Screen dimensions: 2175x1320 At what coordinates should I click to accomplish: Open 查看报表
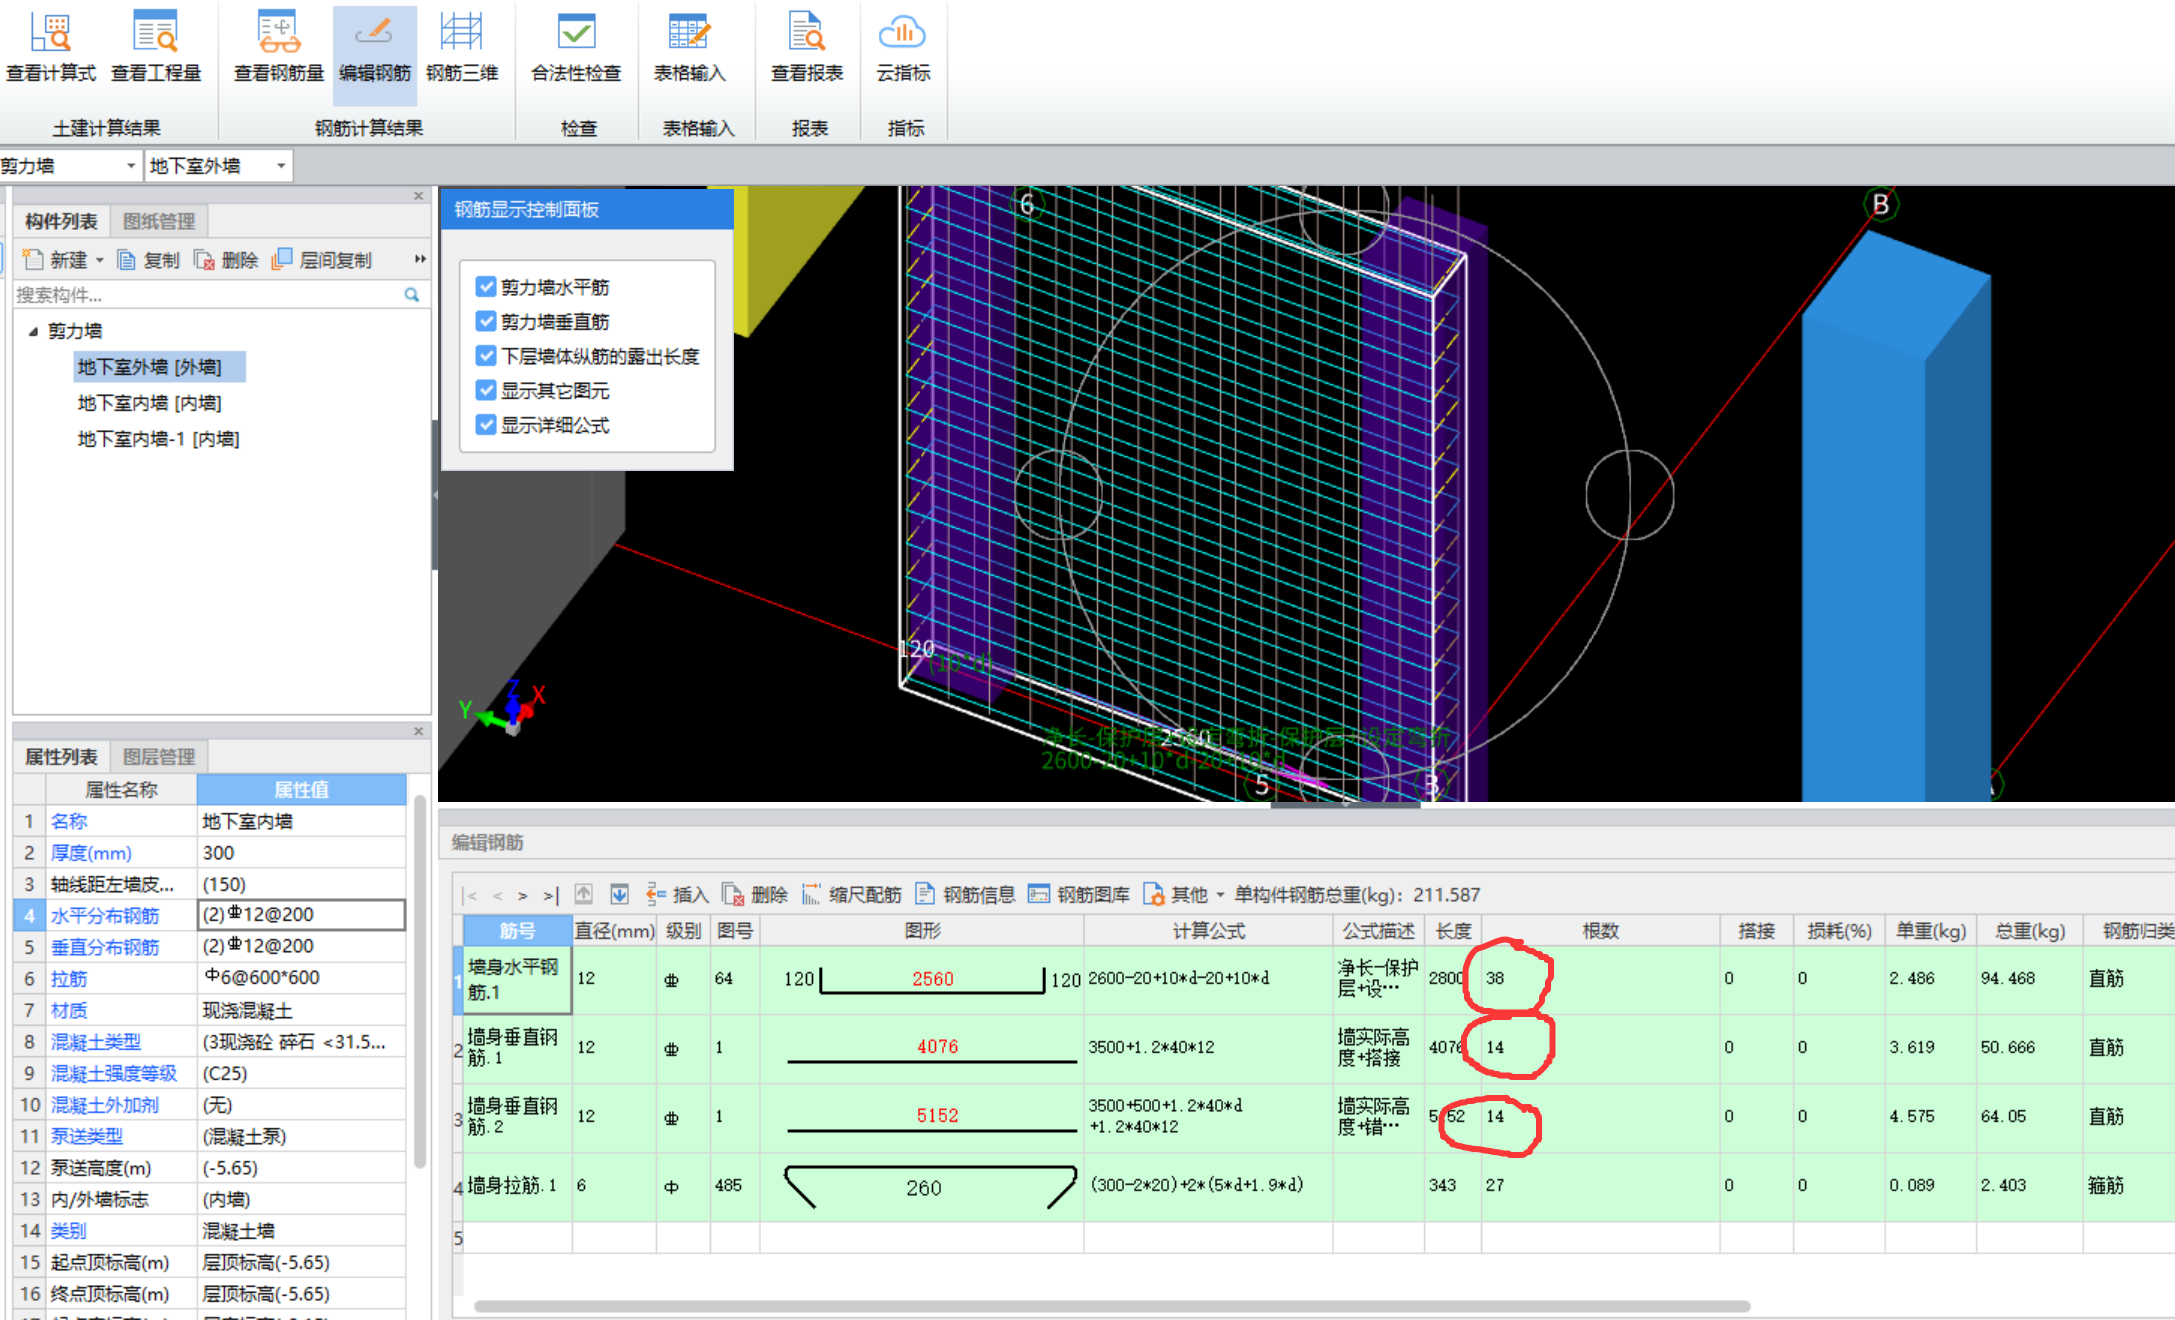click(807, 47)
